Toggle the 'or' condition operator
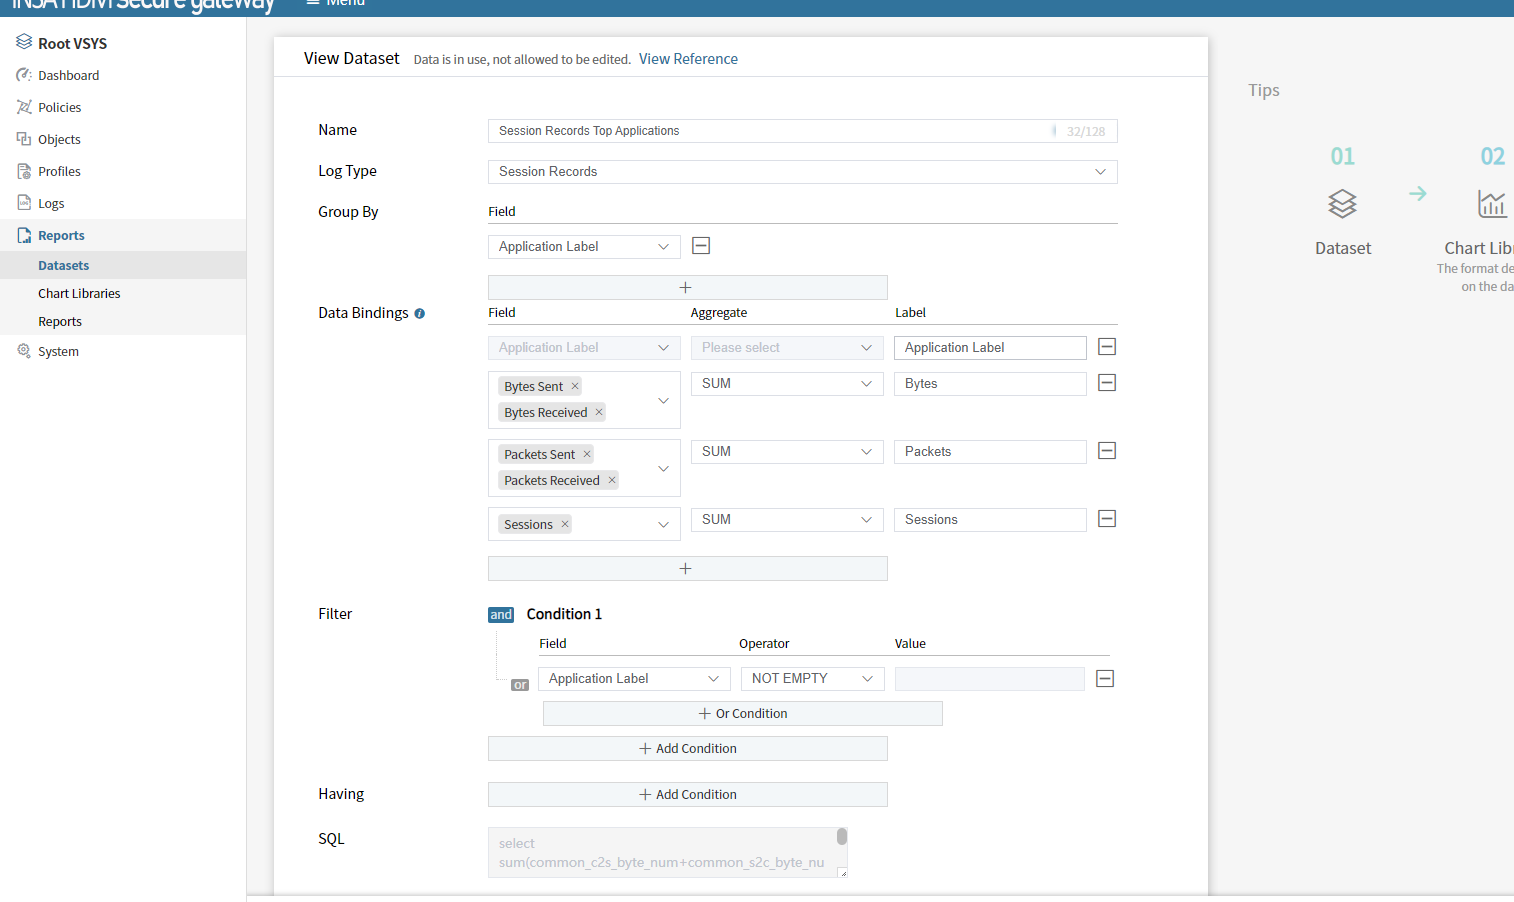This screenshot has width=1514, height=902. [520, 685]
